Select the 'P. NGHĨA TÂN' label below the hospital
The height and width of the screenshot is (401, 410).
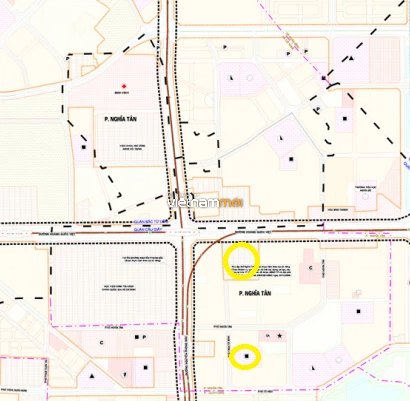coord(120,119)
